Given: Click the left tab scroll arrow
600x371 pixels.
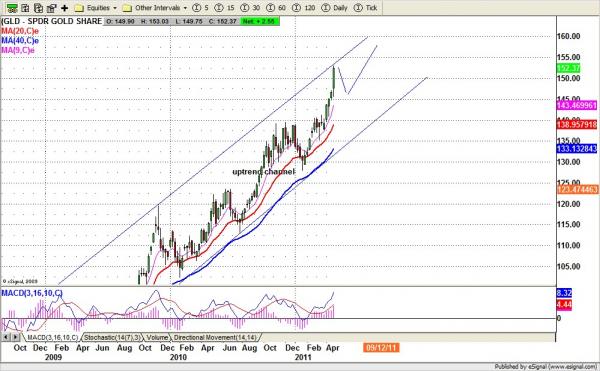Looking at the screenshot, I should pos(6,337).
